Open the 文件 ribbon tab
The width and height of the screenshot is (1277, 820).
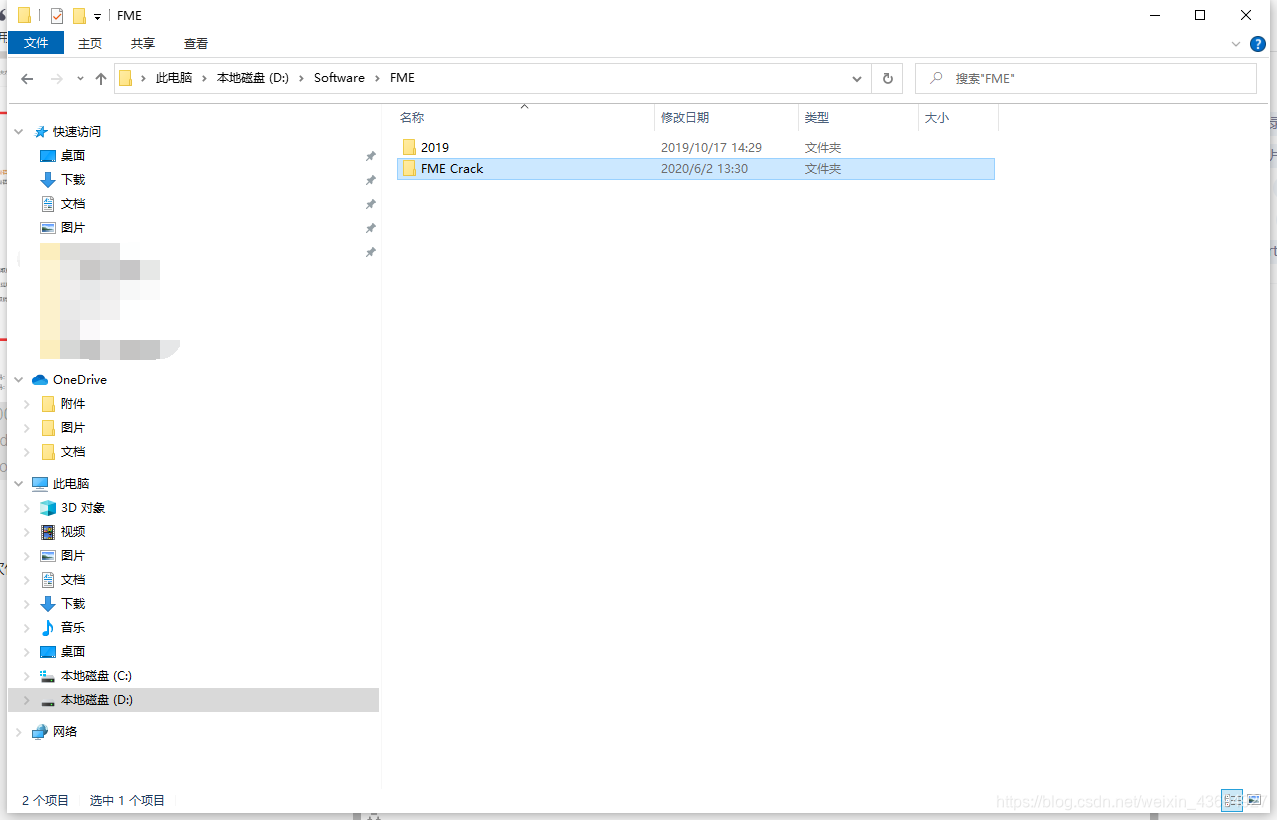point(36,43)
